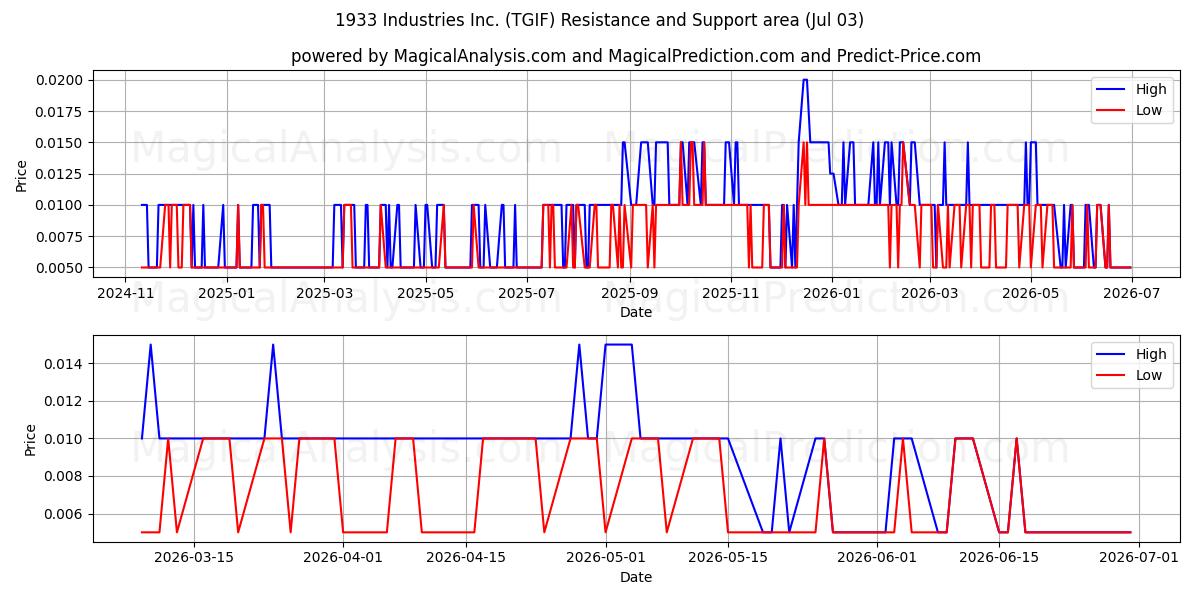This screenshot has height=600, width=1200.
Task: Click the 0.015 blue plateau near 2026-05-01
Action: (618, 345)
